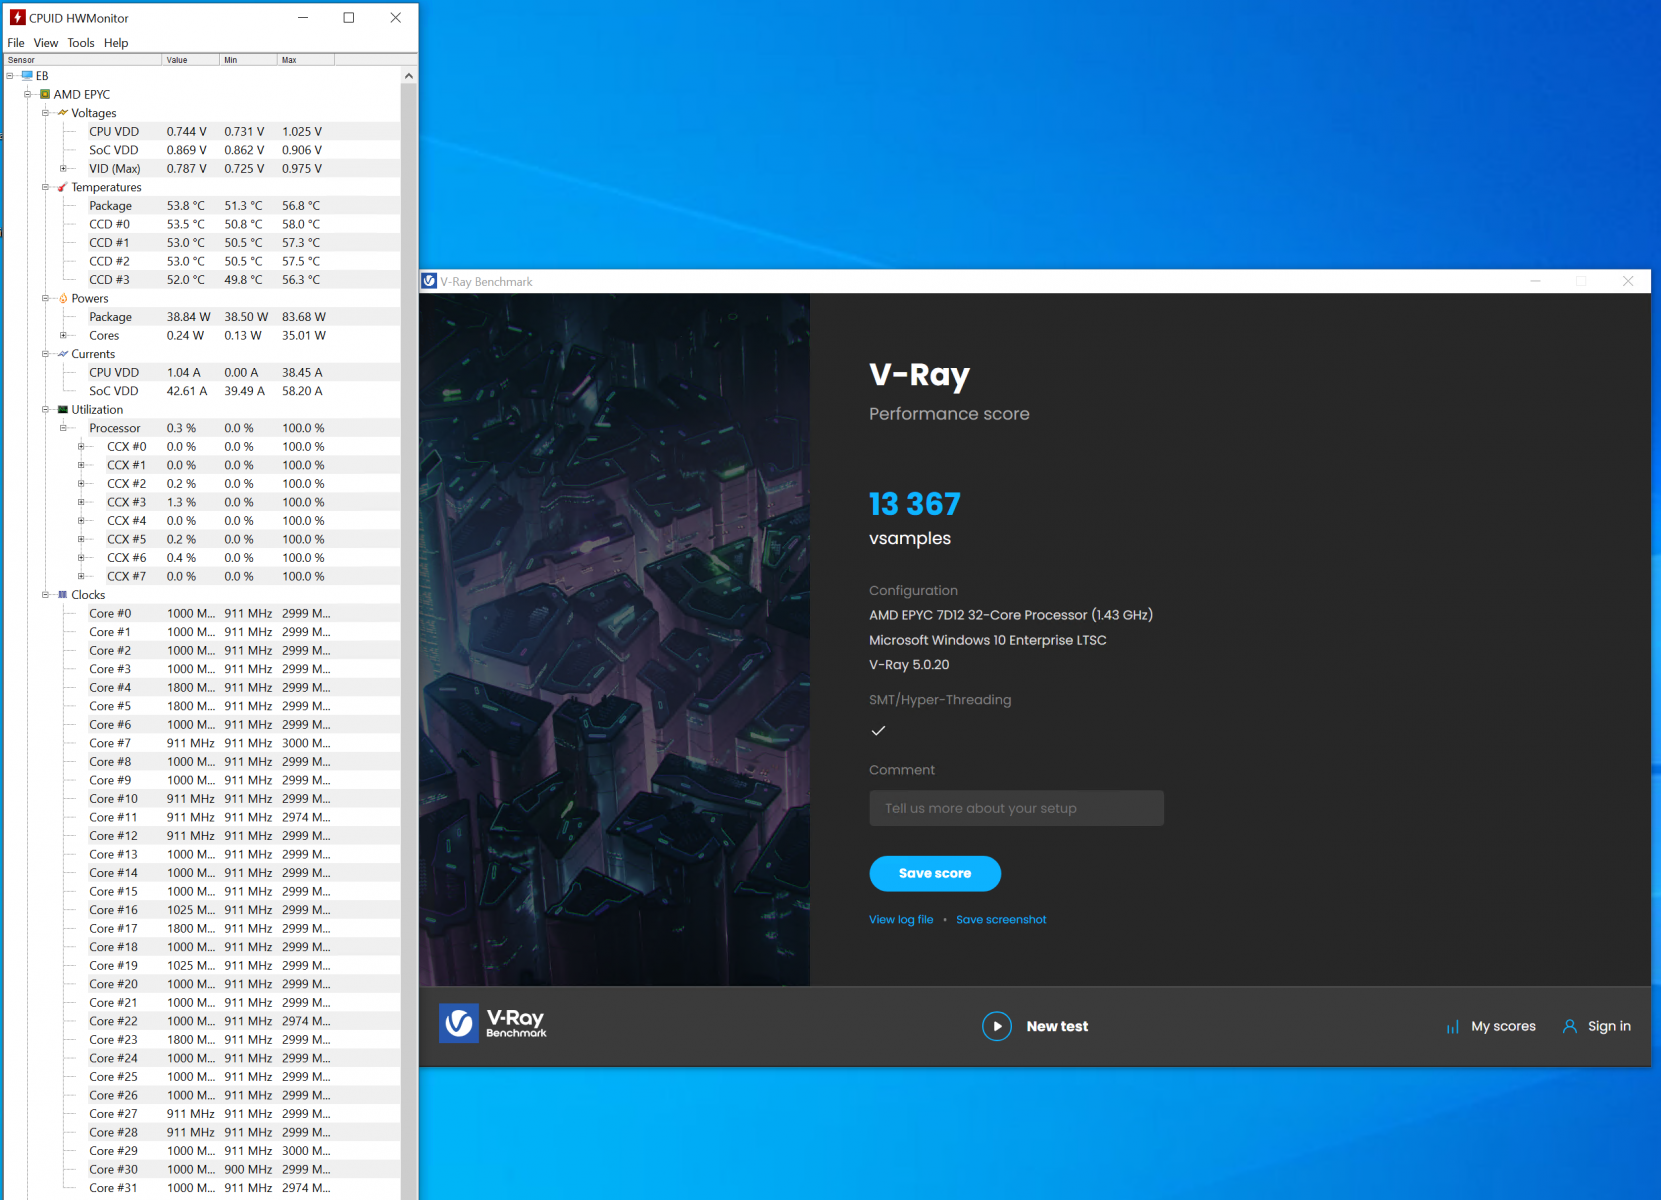This screenshot has height=1200, width=1661.
Task: Toggle the SMT/Hyper-Threading checkmark
Action: [878, 731]
